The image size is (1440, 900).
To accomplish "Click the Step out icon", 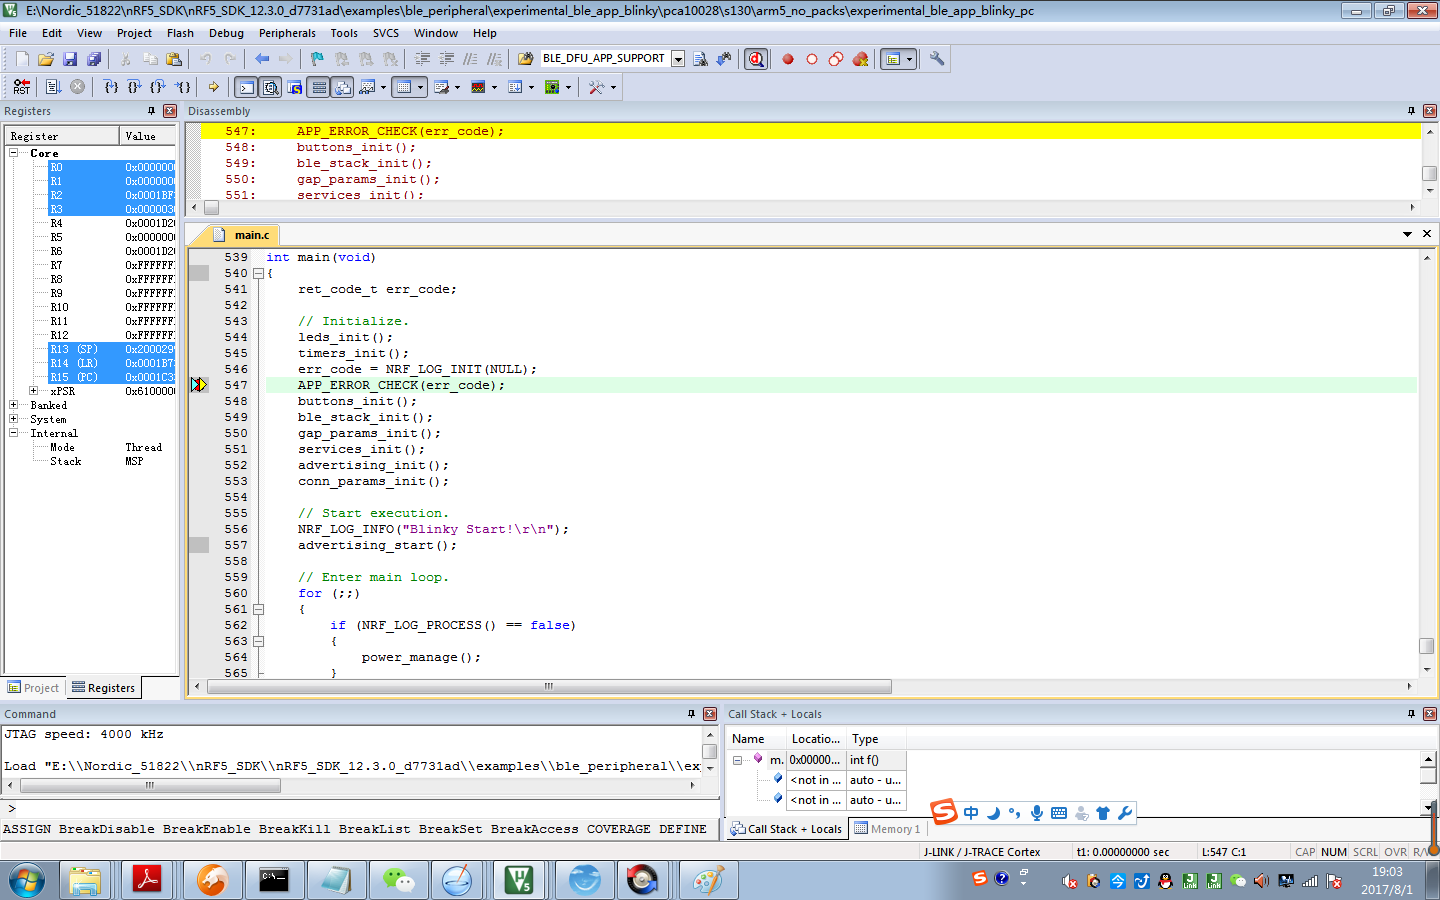I will point(158,87).
